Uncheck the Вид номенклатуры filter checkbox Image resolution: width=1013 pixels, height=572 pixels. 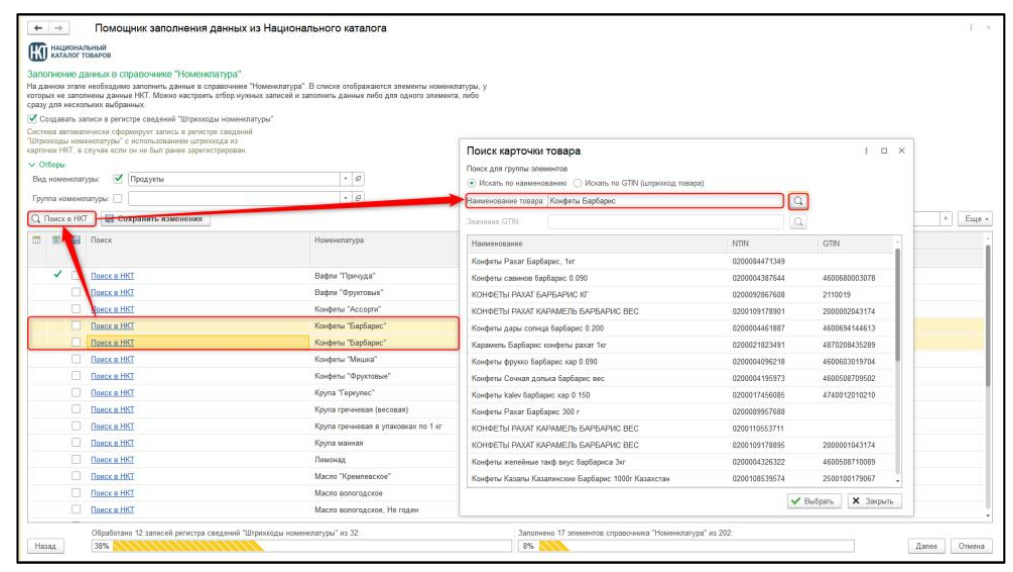pos(118,179)
